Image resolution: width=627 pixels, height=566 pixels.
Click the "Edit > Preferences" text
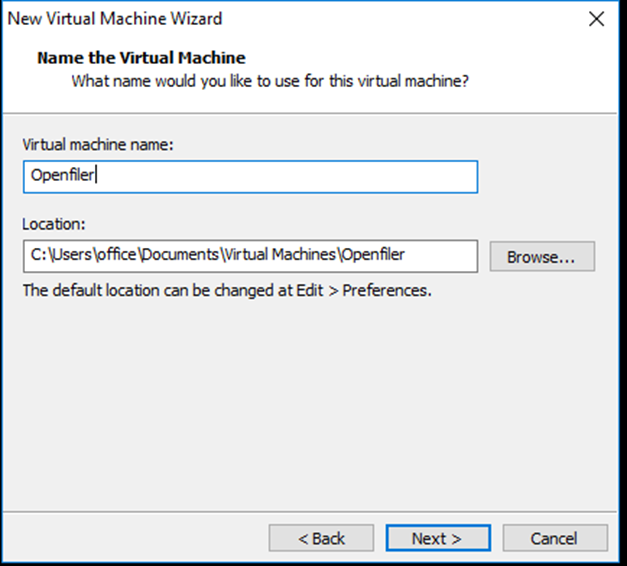pyautogui.click(x=363, y=290)
